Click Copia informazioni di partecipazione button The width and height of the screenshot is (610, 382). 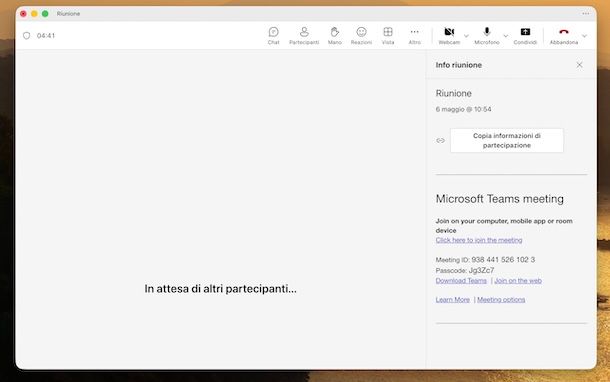coord(507,140)
